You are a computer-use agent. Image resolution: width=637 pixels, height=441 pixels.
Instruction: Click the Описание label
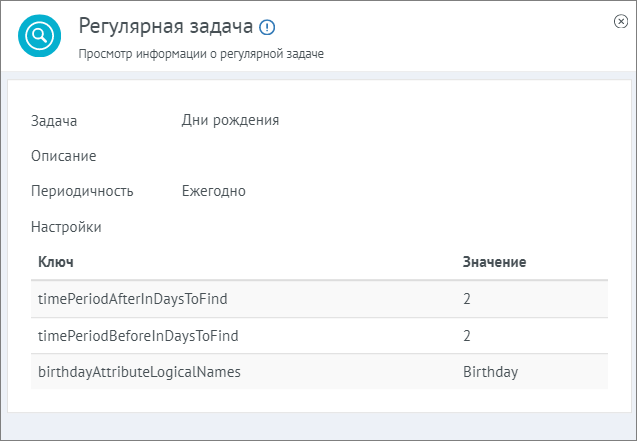click(64, 156)
